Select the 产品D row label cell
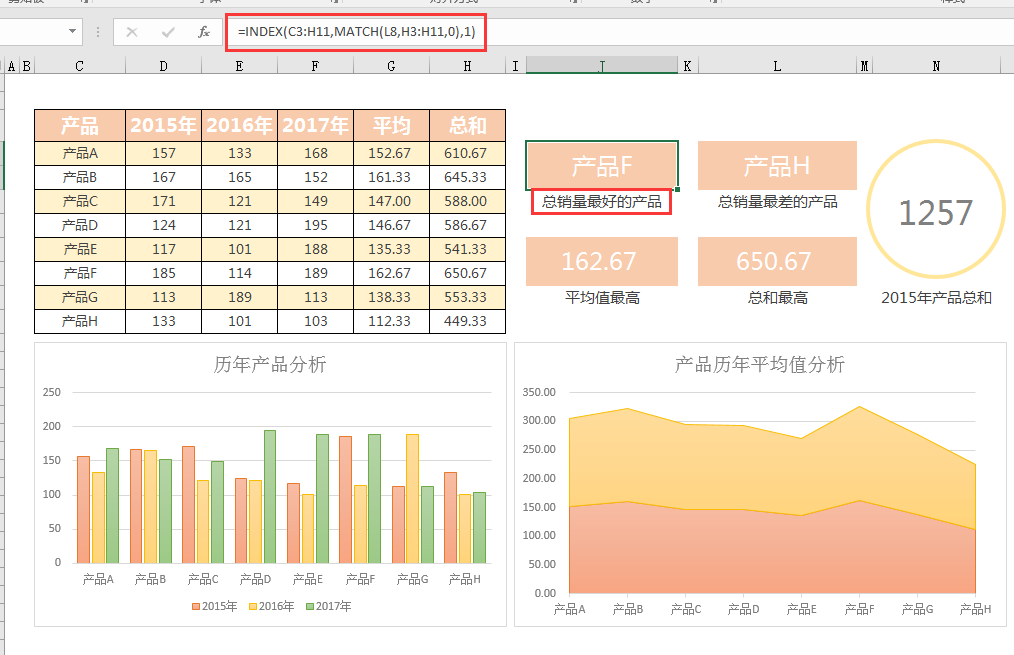 point(80,225)
